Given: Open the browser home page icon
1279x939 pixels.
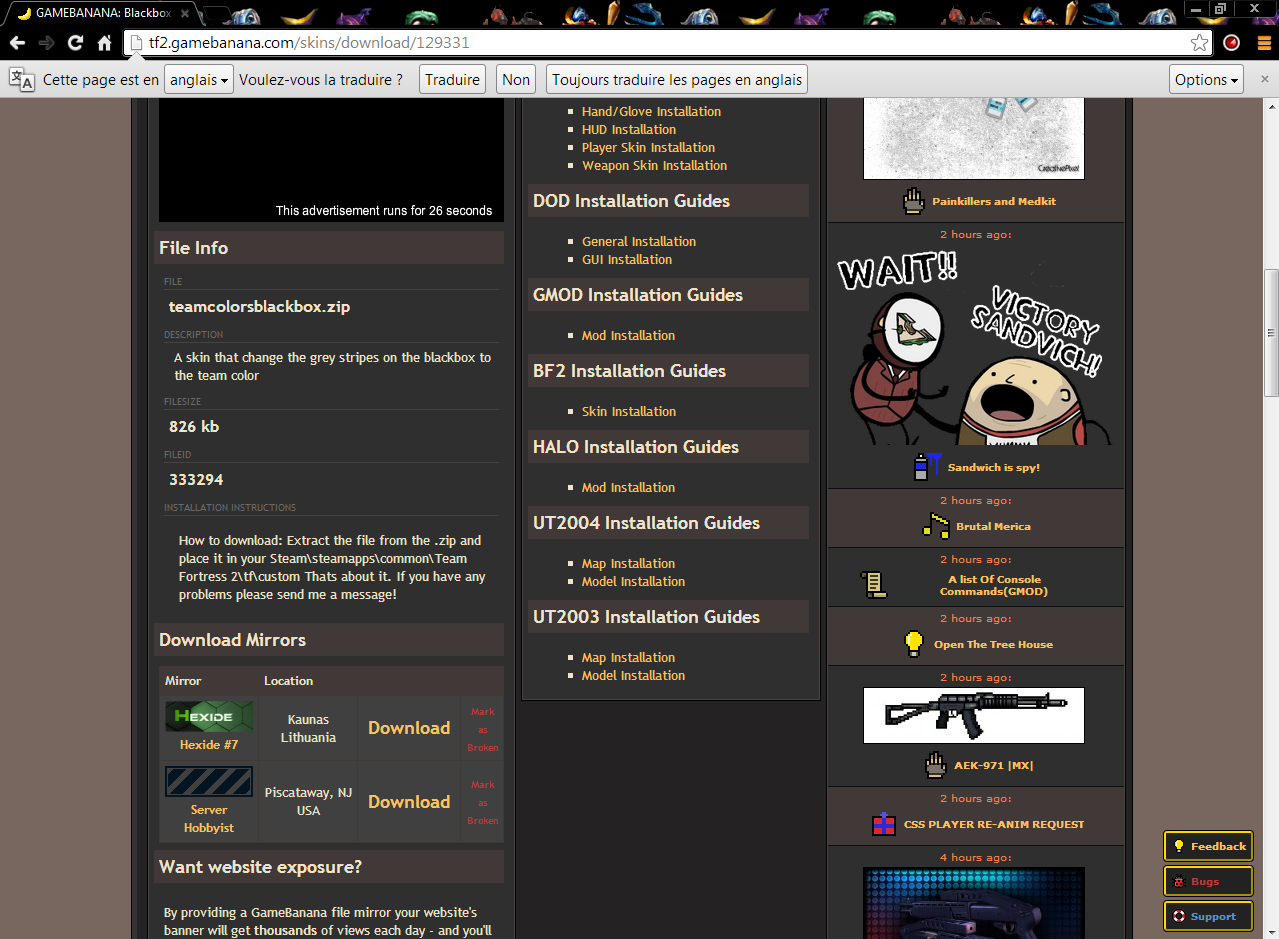Looking at the screenshot, I should pos(104,43).
